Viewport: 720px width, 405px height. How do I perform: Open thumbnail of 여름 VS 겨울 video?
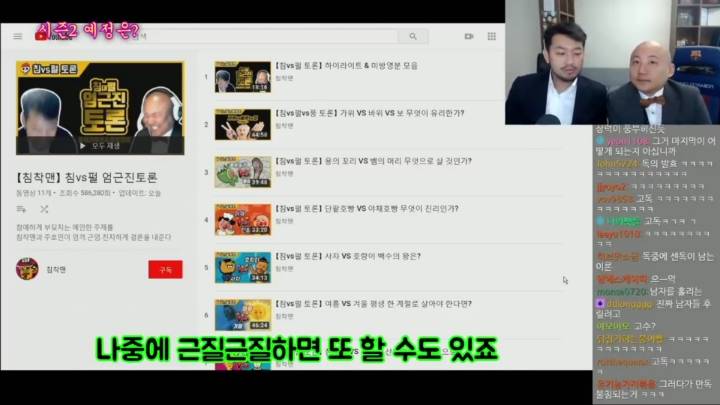(242, 315)
